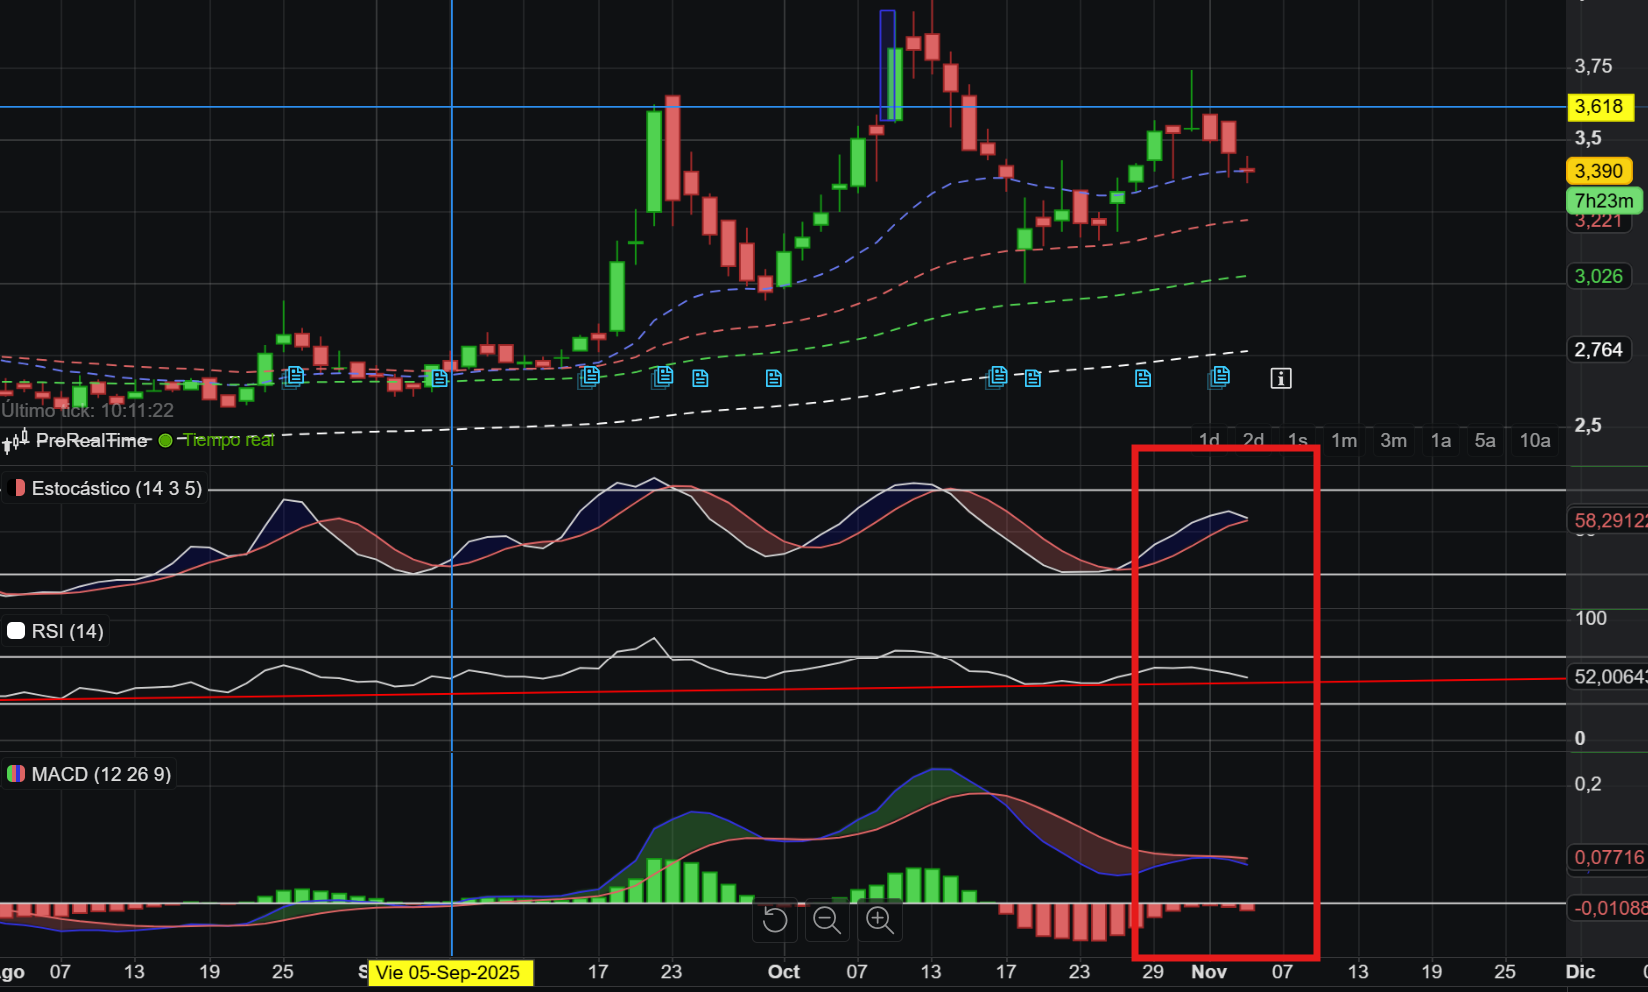Toggle the Tiempo real green indicator

pyautogui.click(x=166, y=439)
